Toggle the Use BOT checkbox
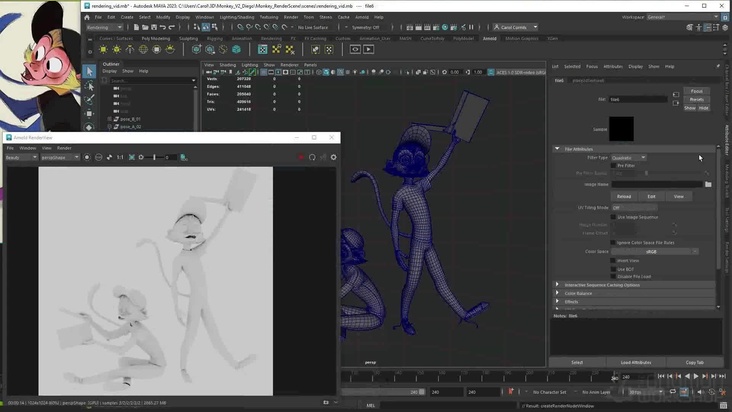Image resolution: width=732 pixels, height=412 pixels. 613,269
